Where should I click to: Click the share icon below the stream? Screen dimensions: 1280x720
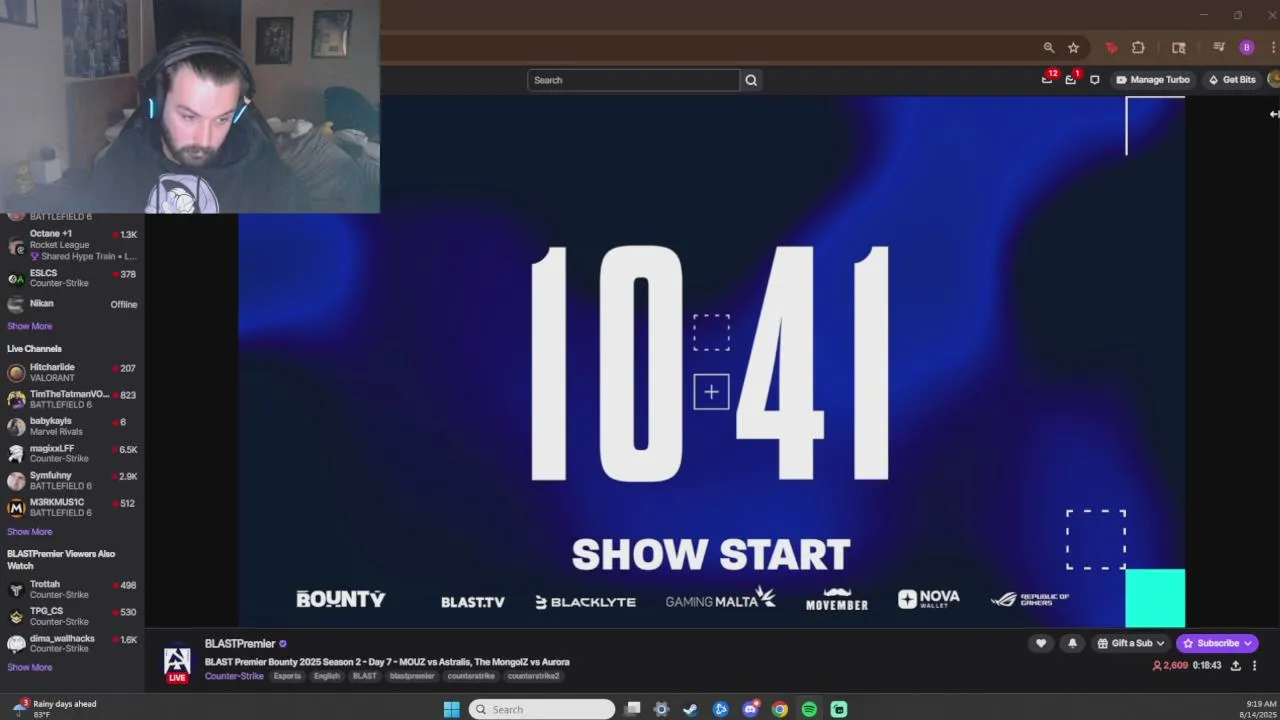pyautogui.click(x=1236, y=666)
